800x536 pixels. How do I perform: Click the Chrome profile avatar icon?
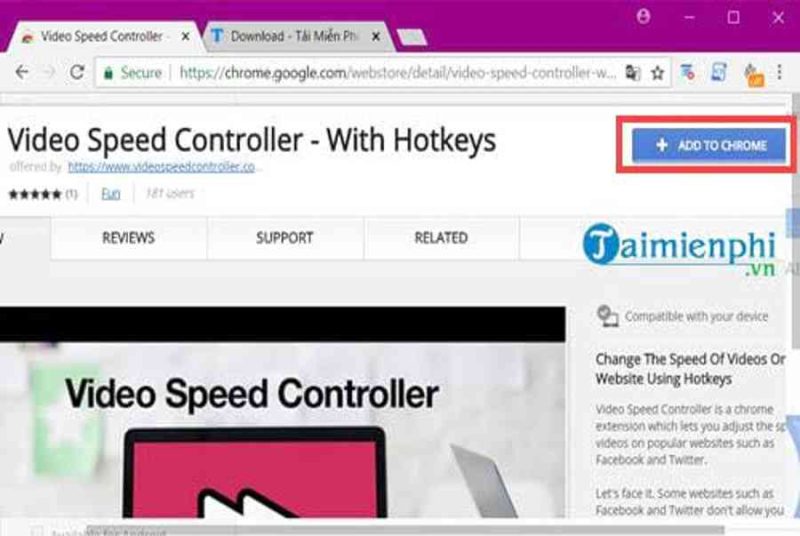(x=643, y=17)
